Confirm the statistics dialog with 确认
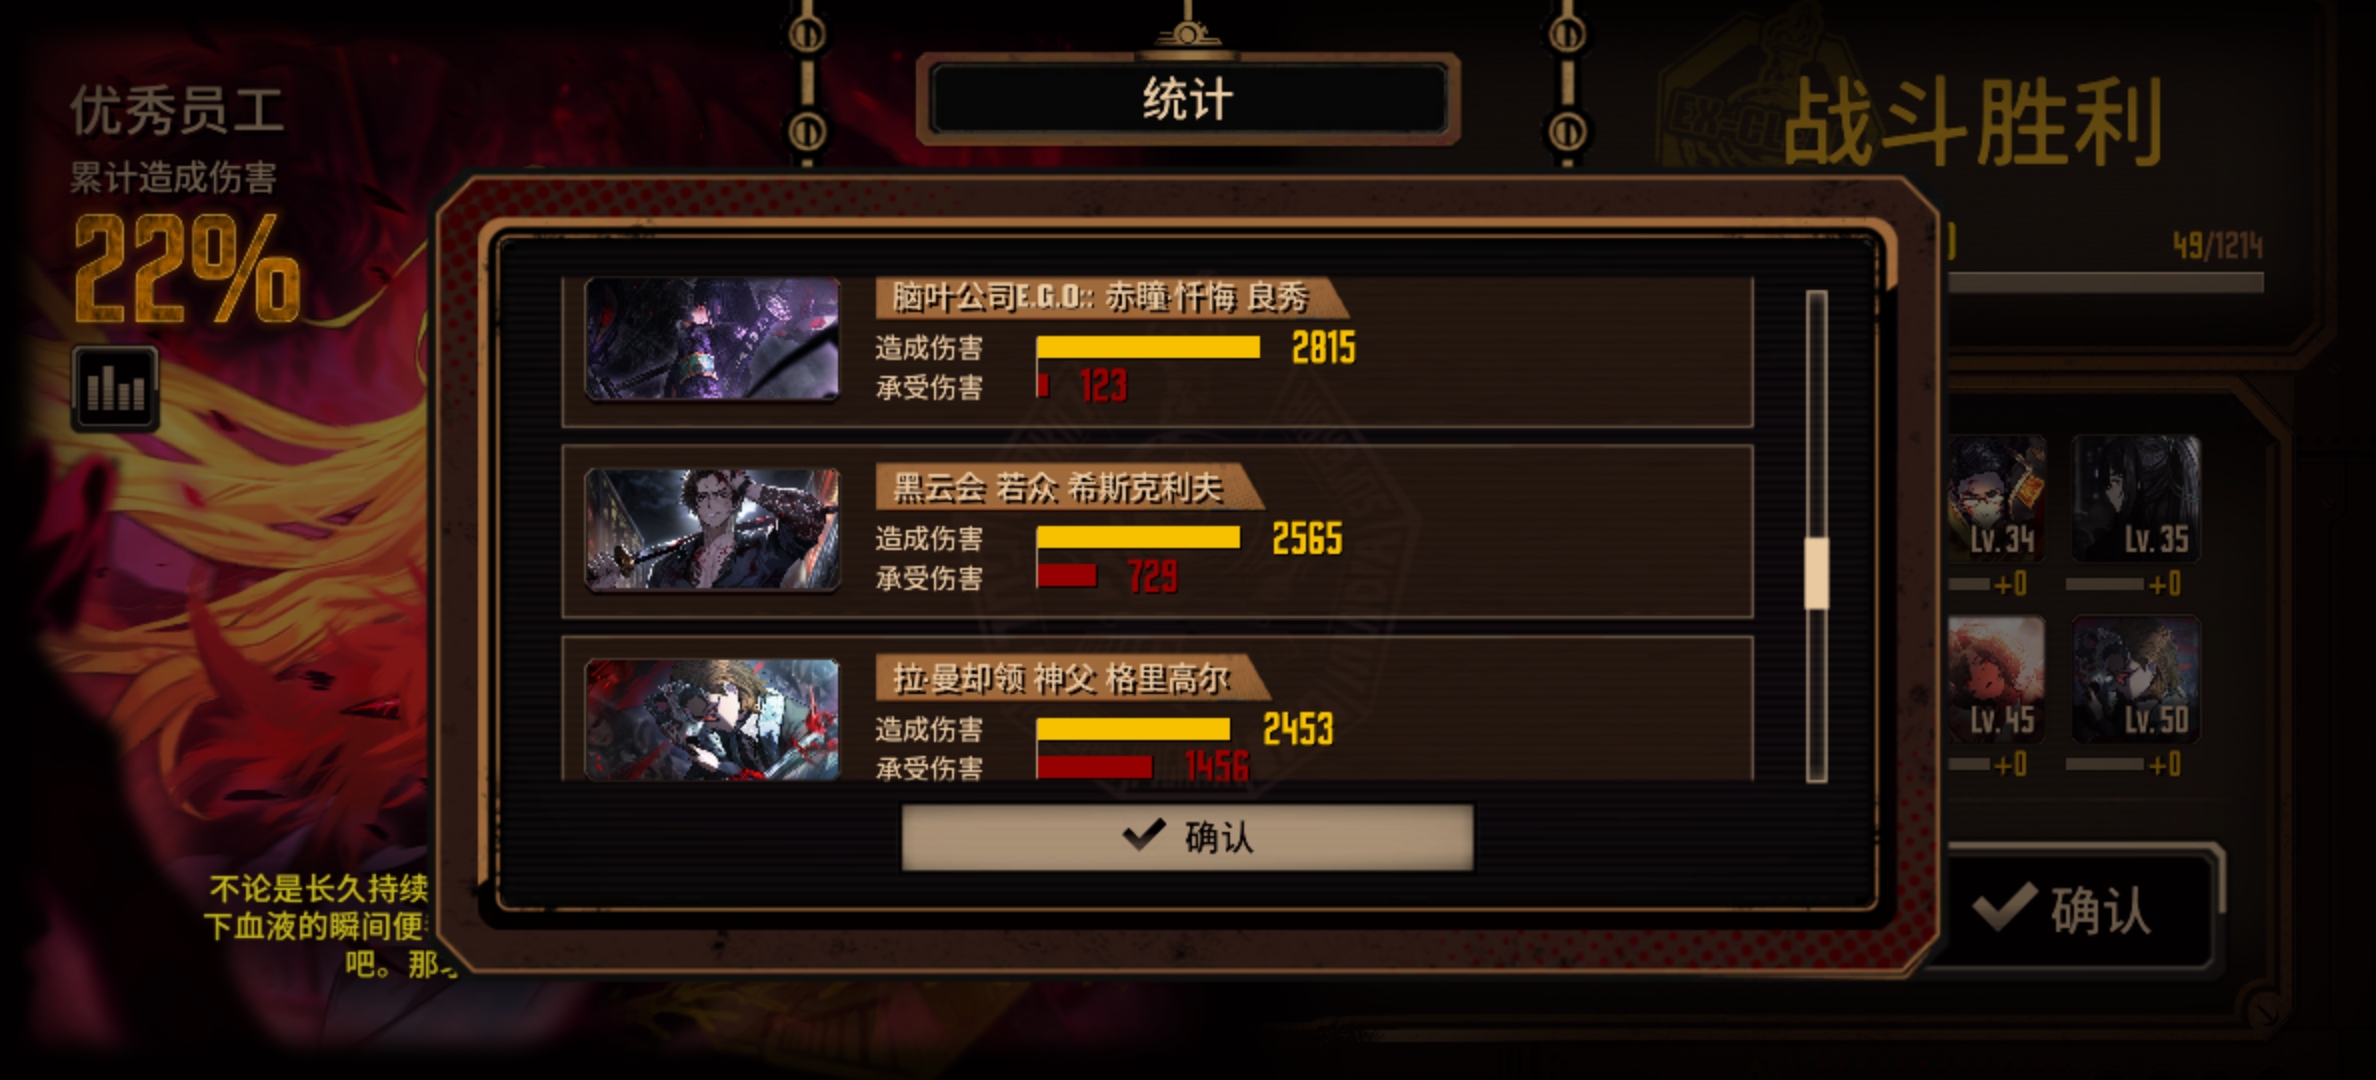2376x1080 pixels. pos(1187,837)
